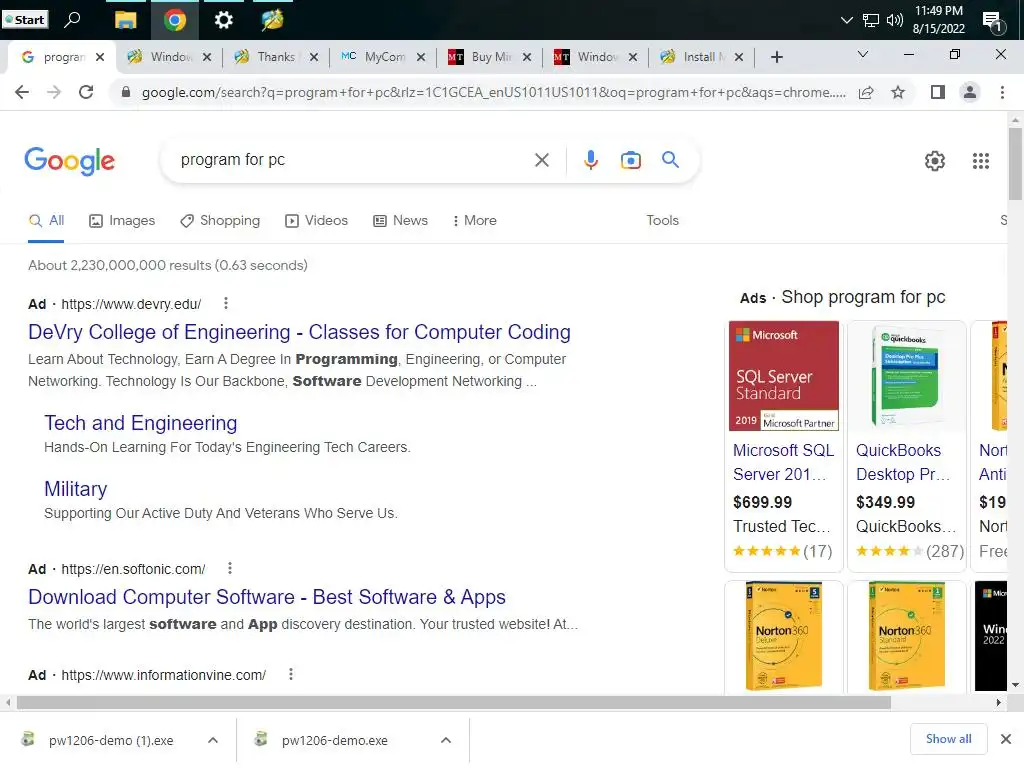Open notification center icon
The image size is (1024, 768).
[x=993, y=22]
